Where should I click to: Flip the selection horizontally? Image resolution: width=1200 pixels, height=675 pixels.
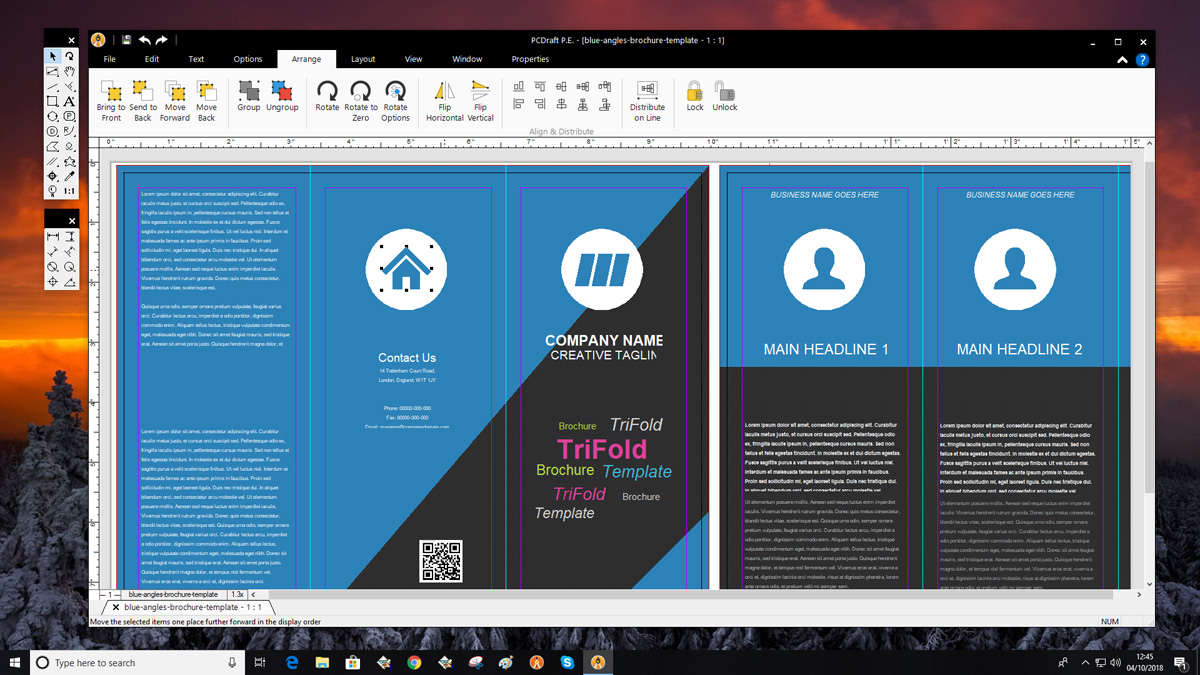pos(444,92)
